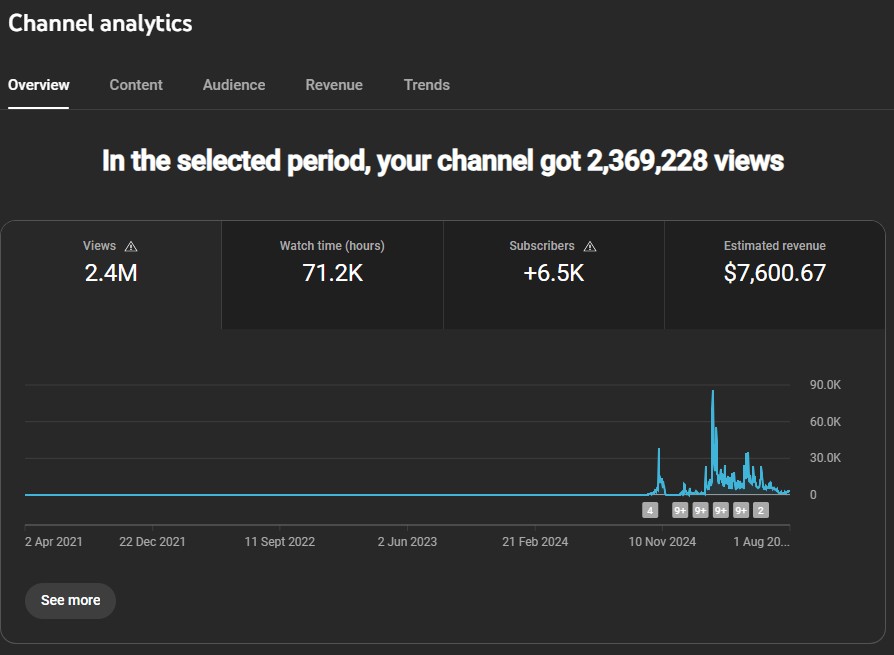The width and height of the screenshot is (894, 655).
Task: Select the Watch time metric card
Action: (x=331, y=274)
